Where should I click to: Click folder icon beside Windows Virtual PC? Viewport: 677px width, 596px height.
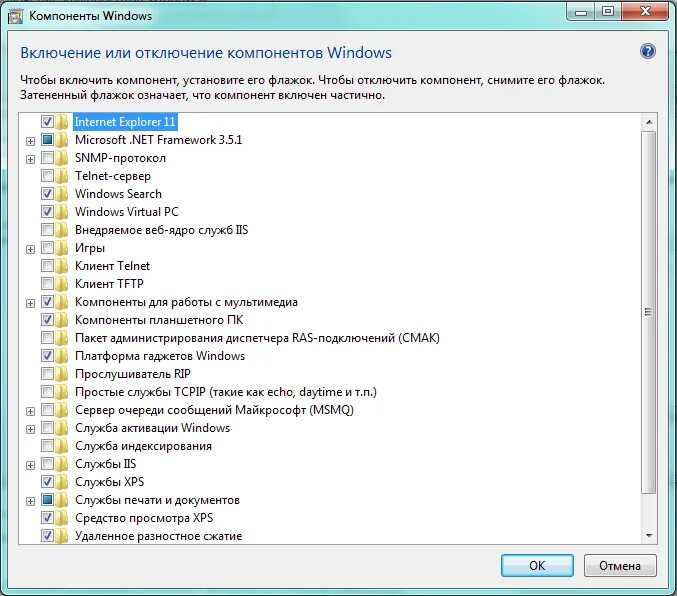62,212
